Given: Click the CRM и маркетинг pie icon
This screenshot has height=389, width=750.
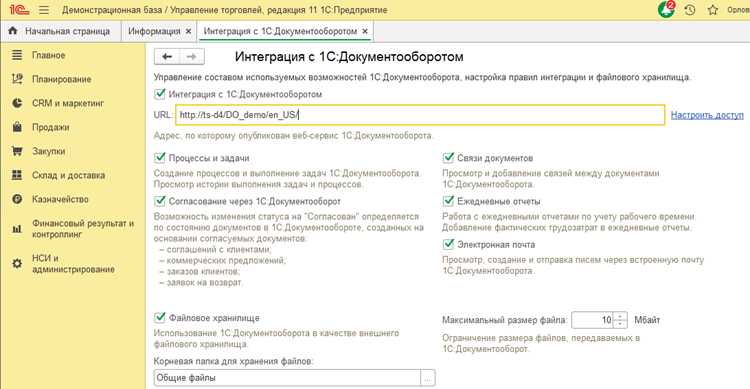Looking at the screenshot, I should pyautogui.click(x=17, y=103).
